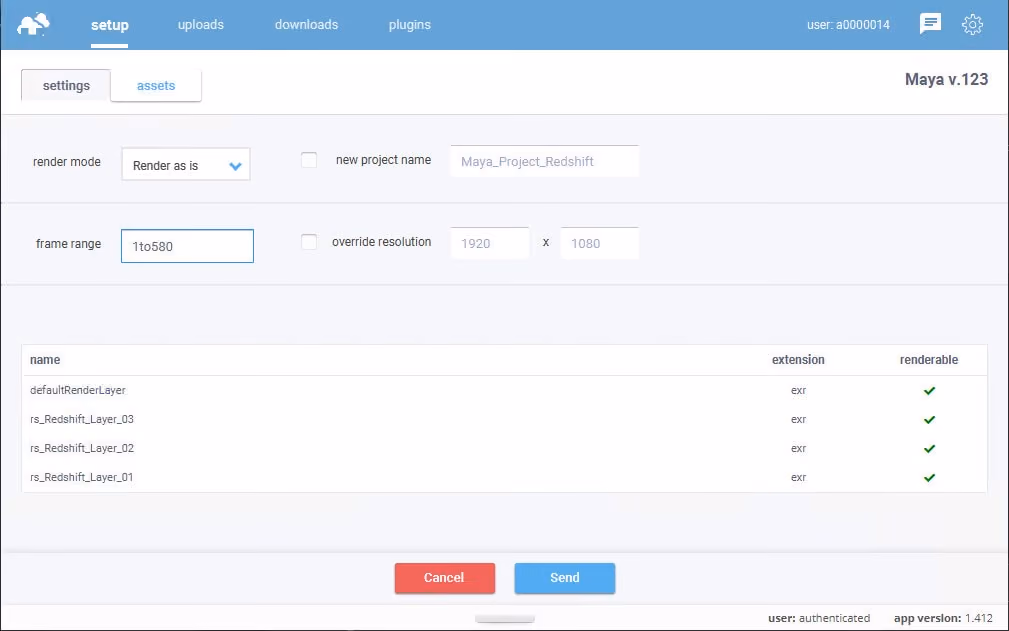Click renderable checkmark for defaultRenderLayer
This screenshot has width=1009, height=631.
coord(929,390)
